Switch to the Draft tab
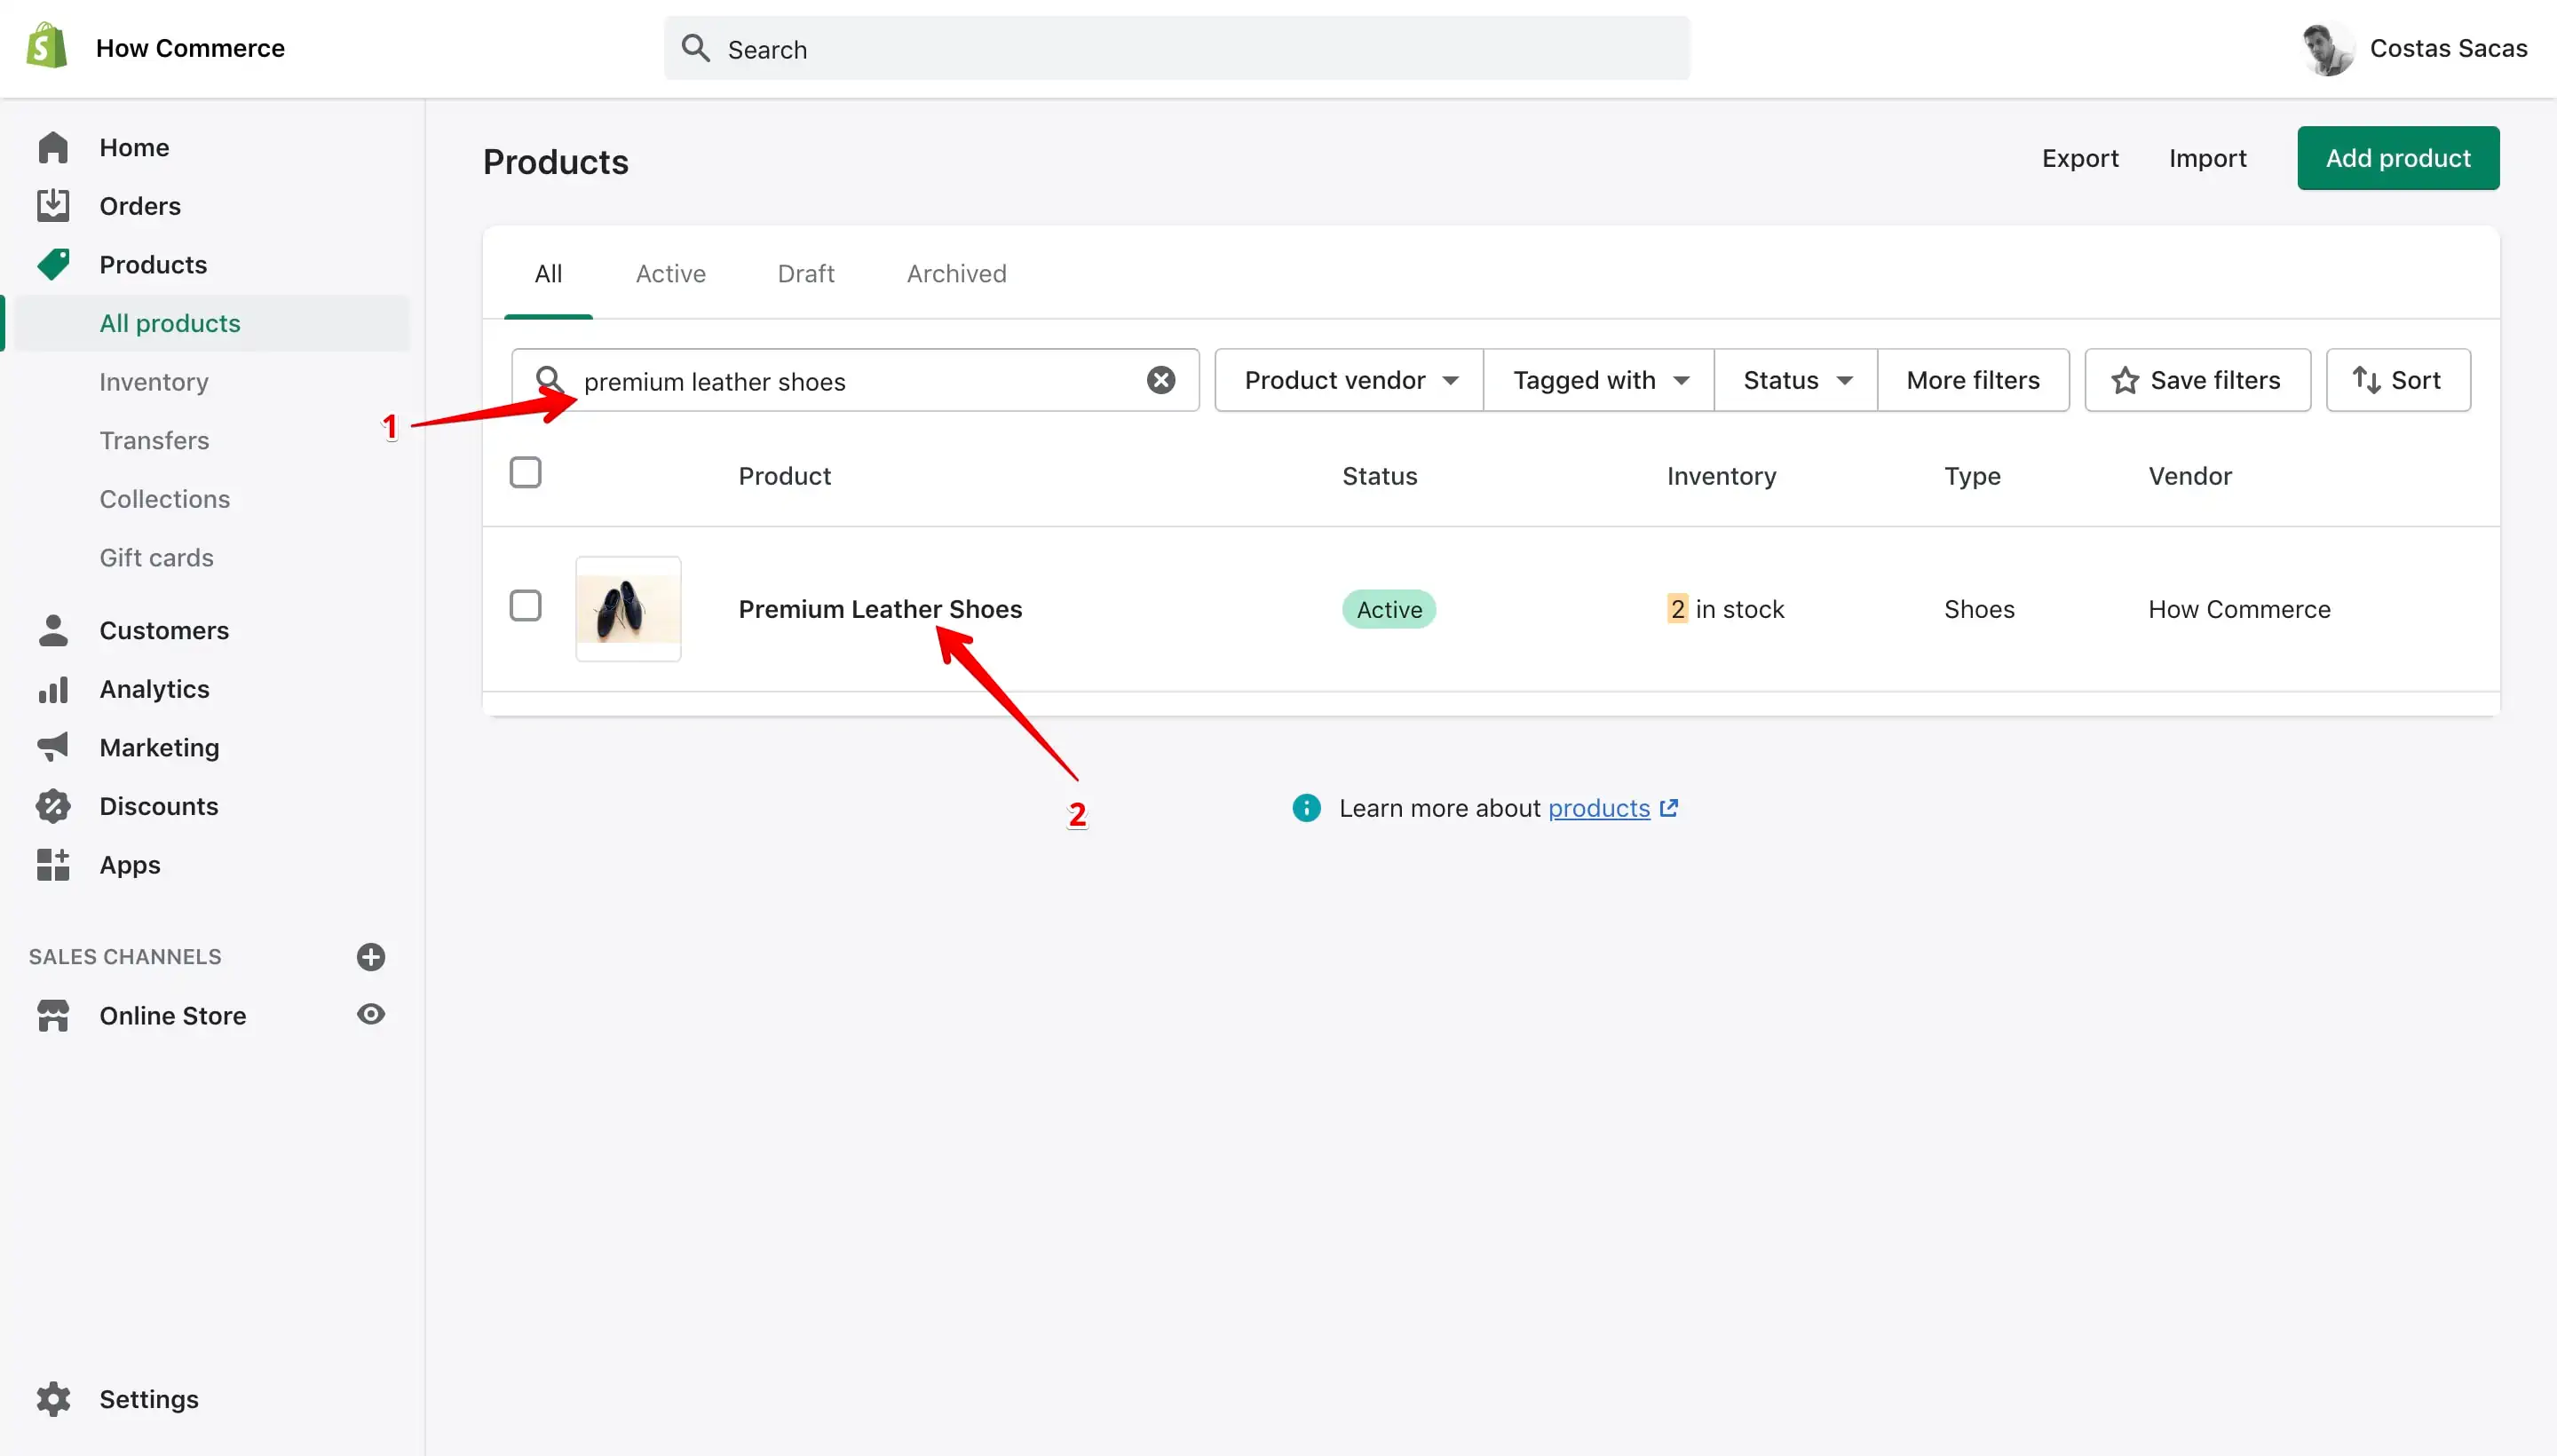Image resolution: width=2557 pixels, height=1456 pixels. tap(805, 274)
